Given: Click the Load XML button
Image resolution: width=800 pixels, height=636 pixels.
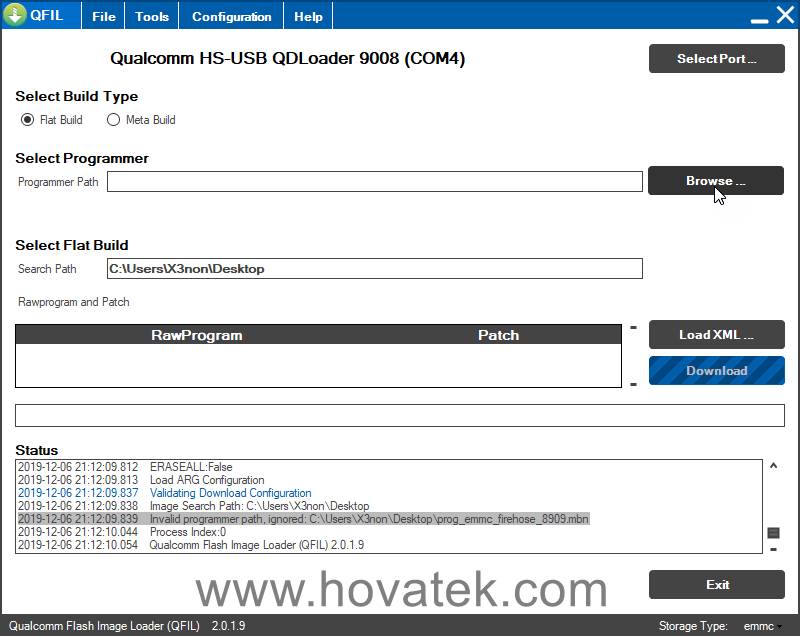Looking at the screenshot, I should tap(716, 335).
